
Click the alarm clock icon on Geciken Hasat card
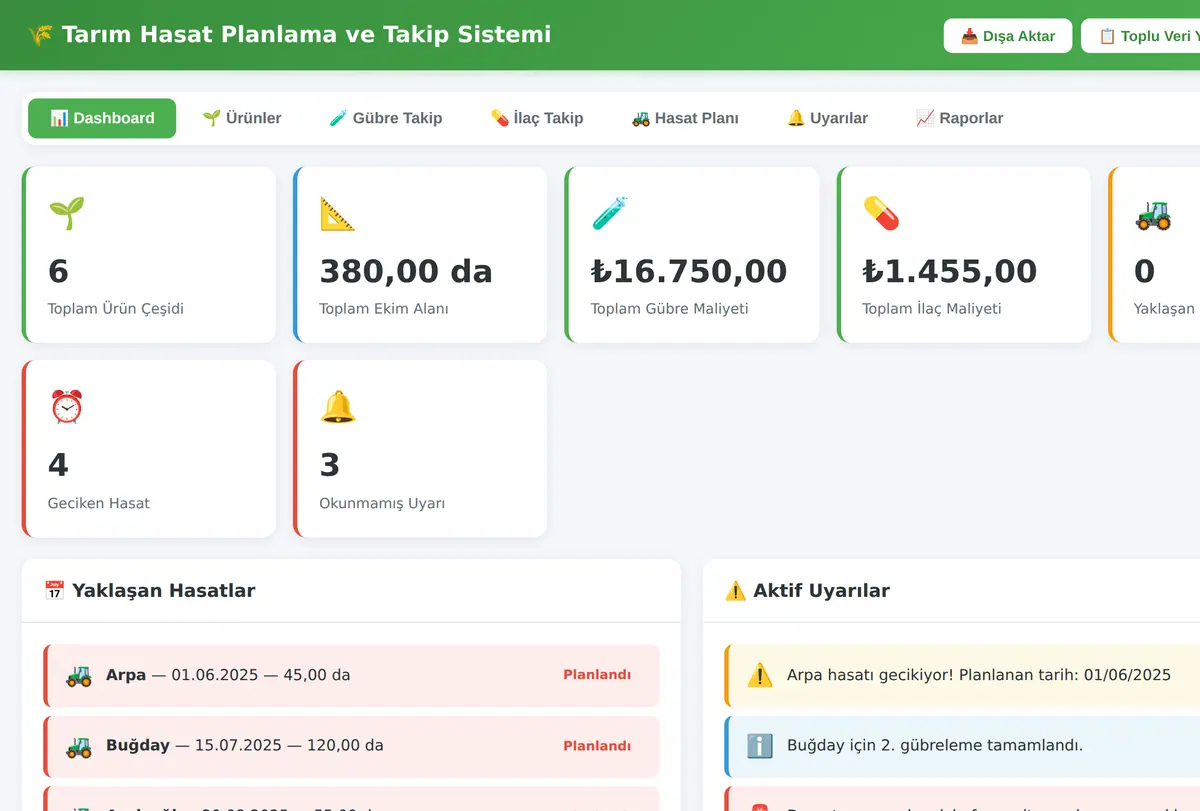click(66, 407)
